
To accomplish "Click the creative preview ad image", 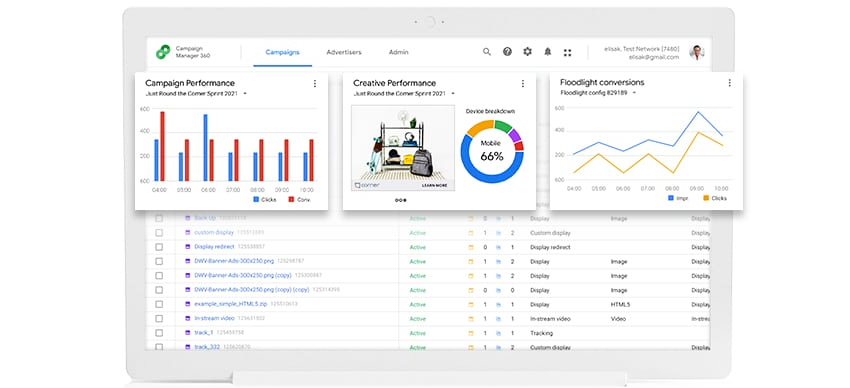I will pyautogui.click(x=403, y=148).
